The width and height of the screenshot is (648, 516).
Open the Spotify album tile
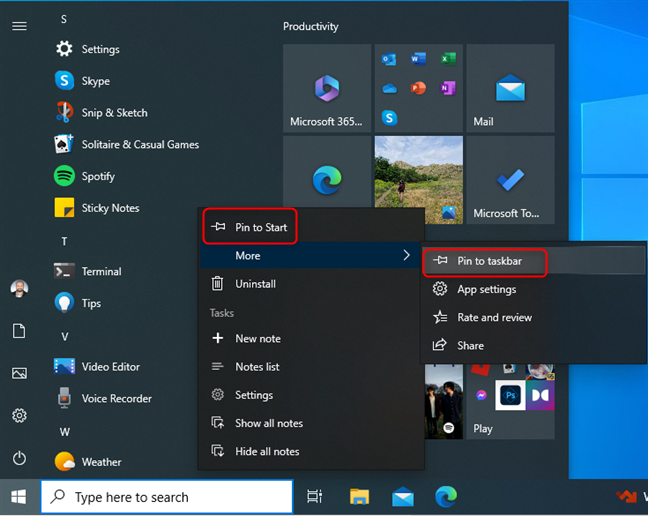click(x=443, y=402)
